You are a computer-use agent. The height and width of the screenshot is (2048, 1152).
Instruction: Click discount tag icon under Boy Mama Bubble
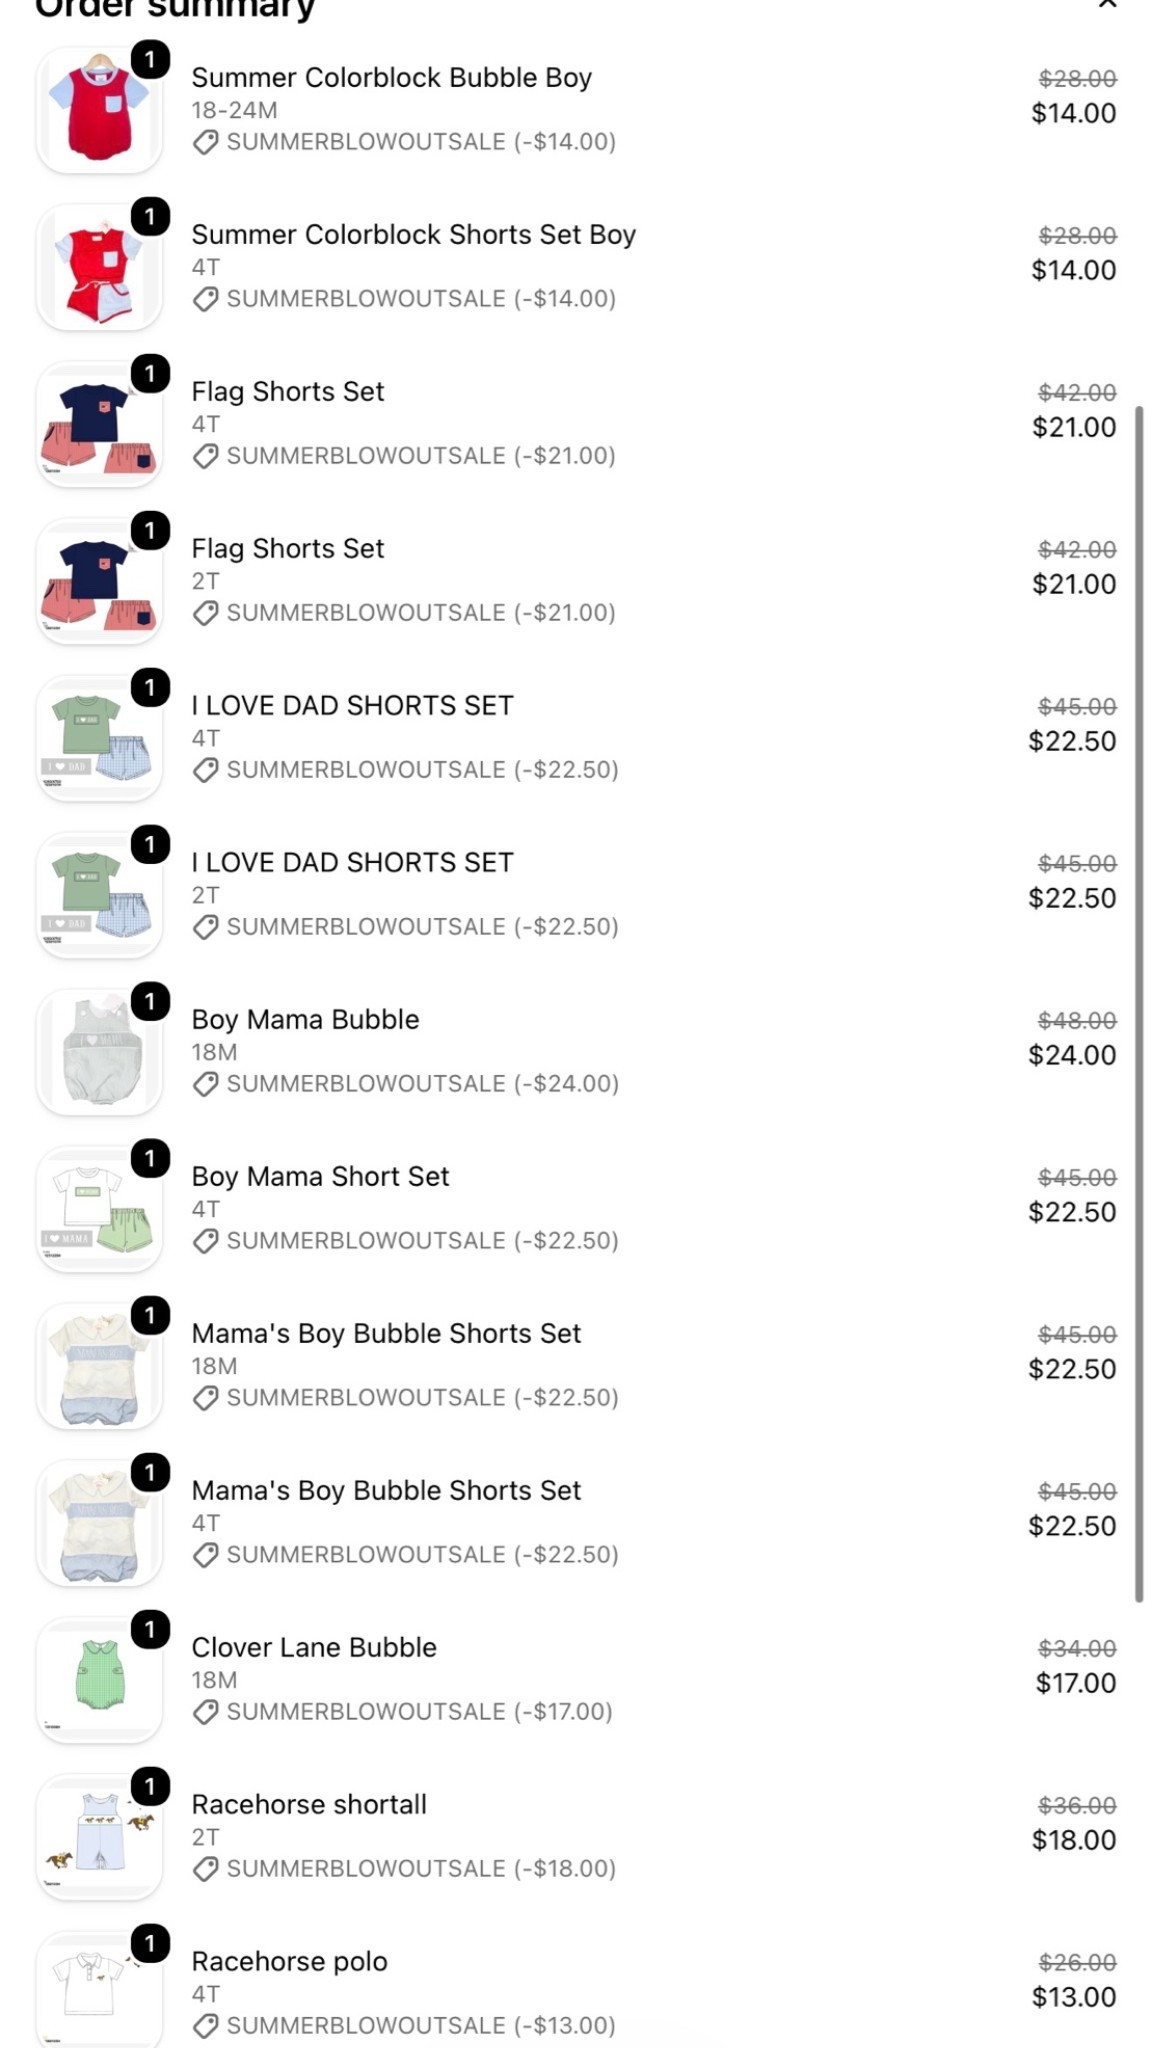[205, 1084]
